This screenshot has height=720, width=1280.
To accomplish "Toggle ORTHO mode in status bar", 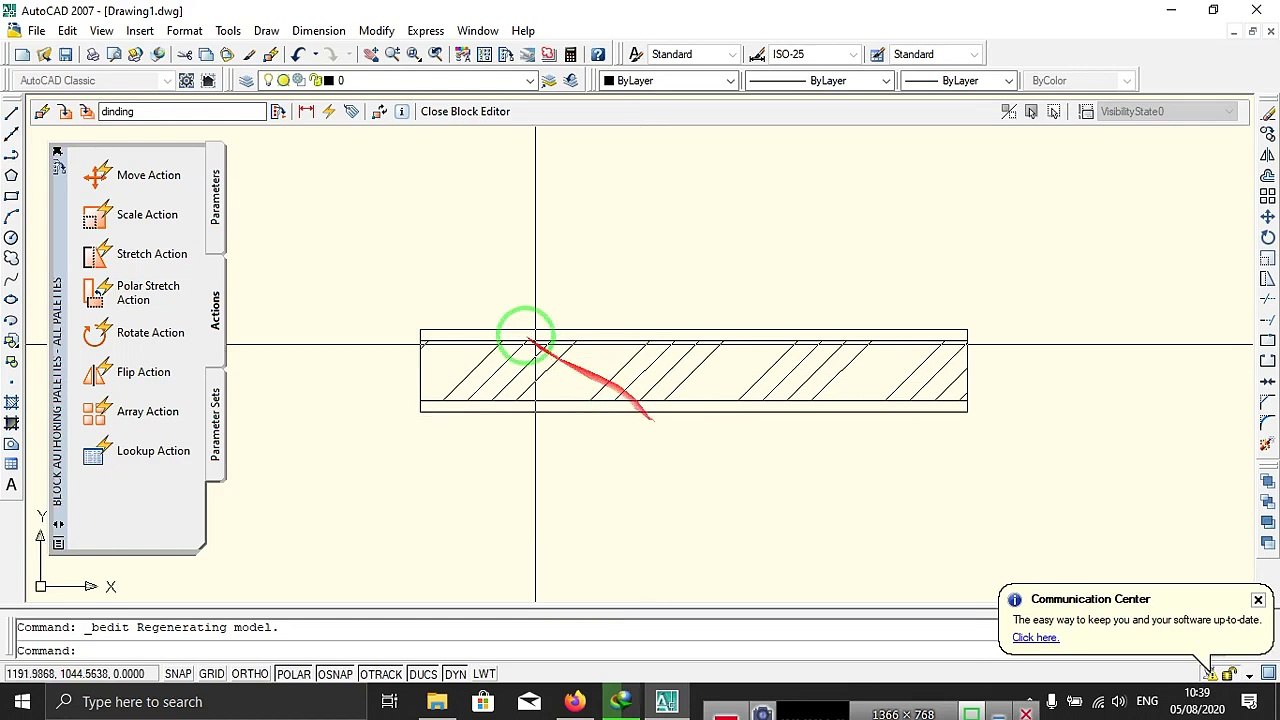I will (250, 674).
